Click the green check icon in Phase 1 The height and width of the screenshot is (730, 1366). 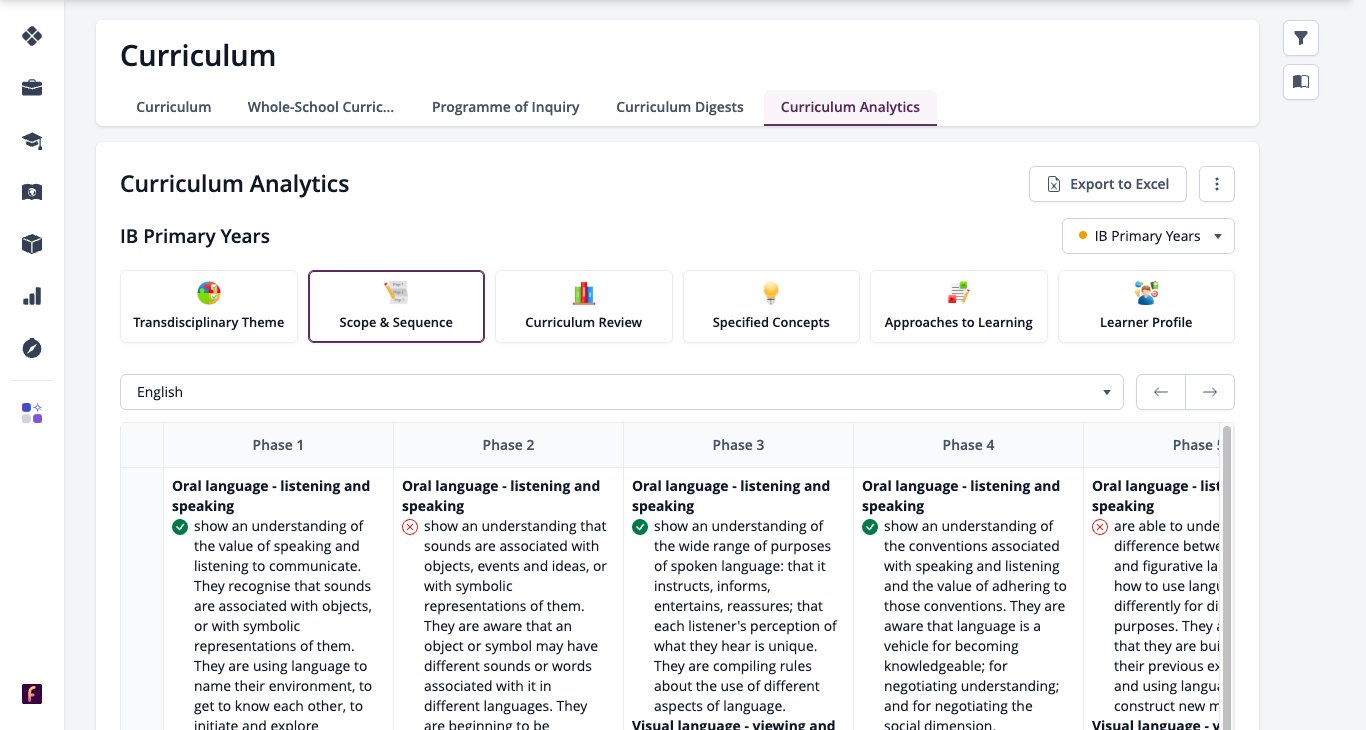180,527
